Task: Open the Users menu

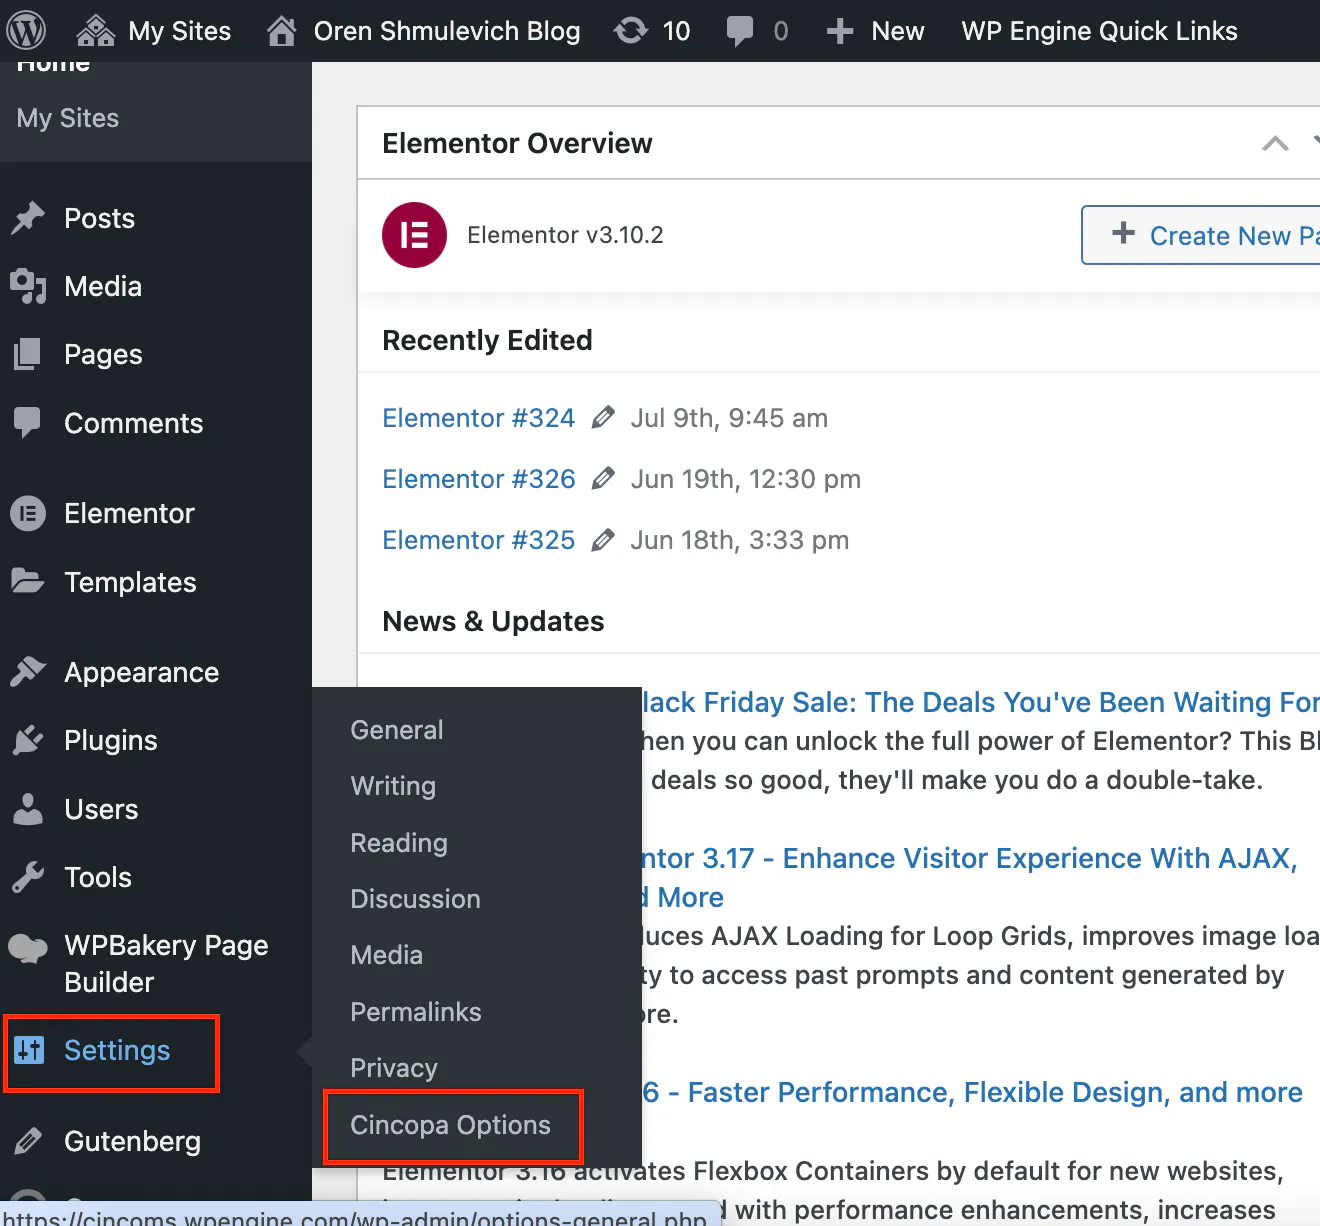Action: coord(101,809)
